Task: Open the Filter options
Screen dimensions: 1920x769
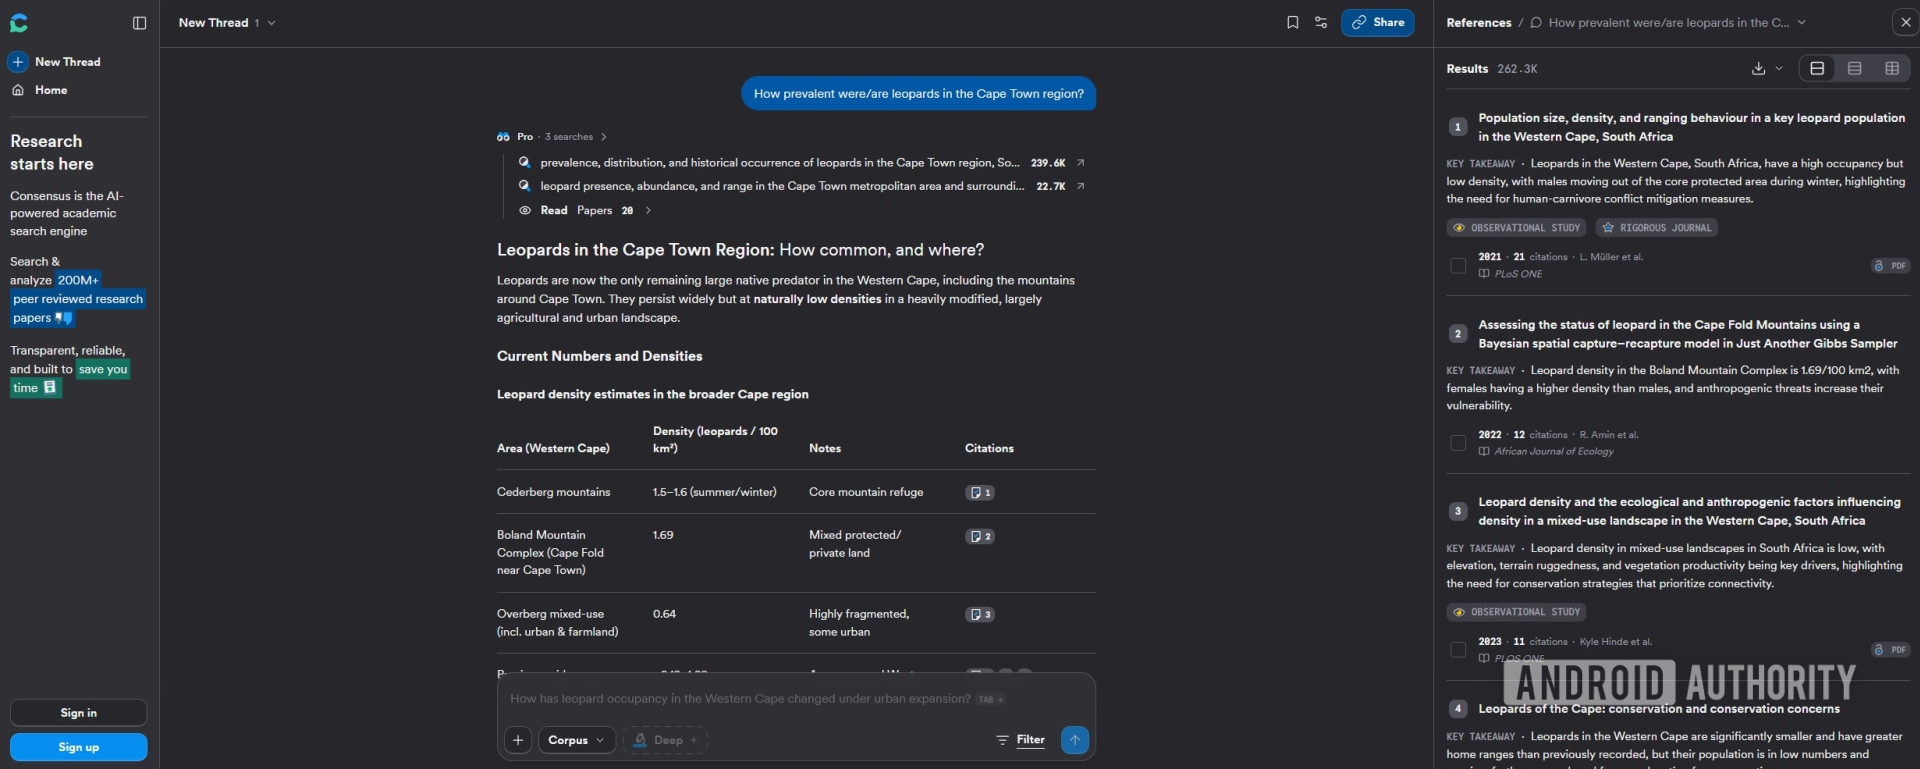Action: [1020, 740]
